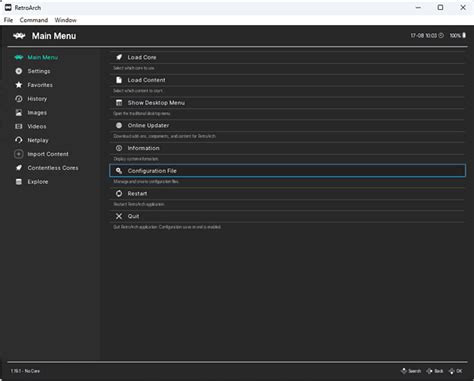
Task: Select Load Content menu entry
Action: tap(287, 80)
